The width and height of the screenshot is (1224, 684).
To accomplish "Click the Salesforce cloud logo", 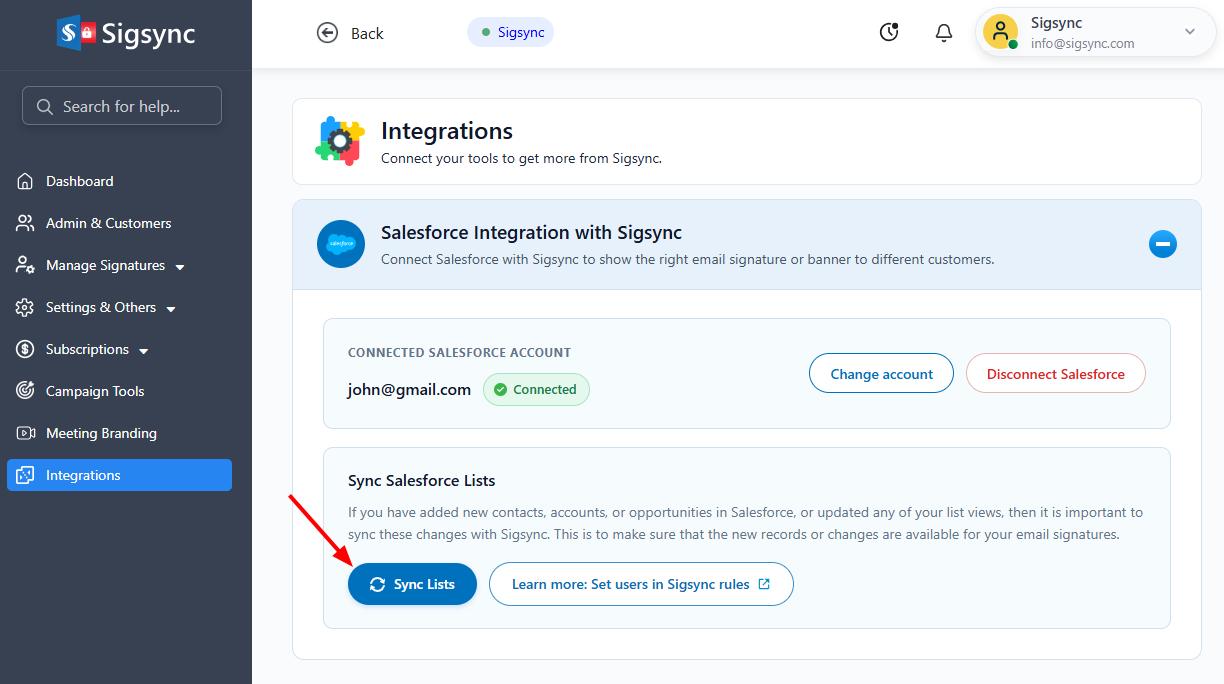I will [341, 244].
